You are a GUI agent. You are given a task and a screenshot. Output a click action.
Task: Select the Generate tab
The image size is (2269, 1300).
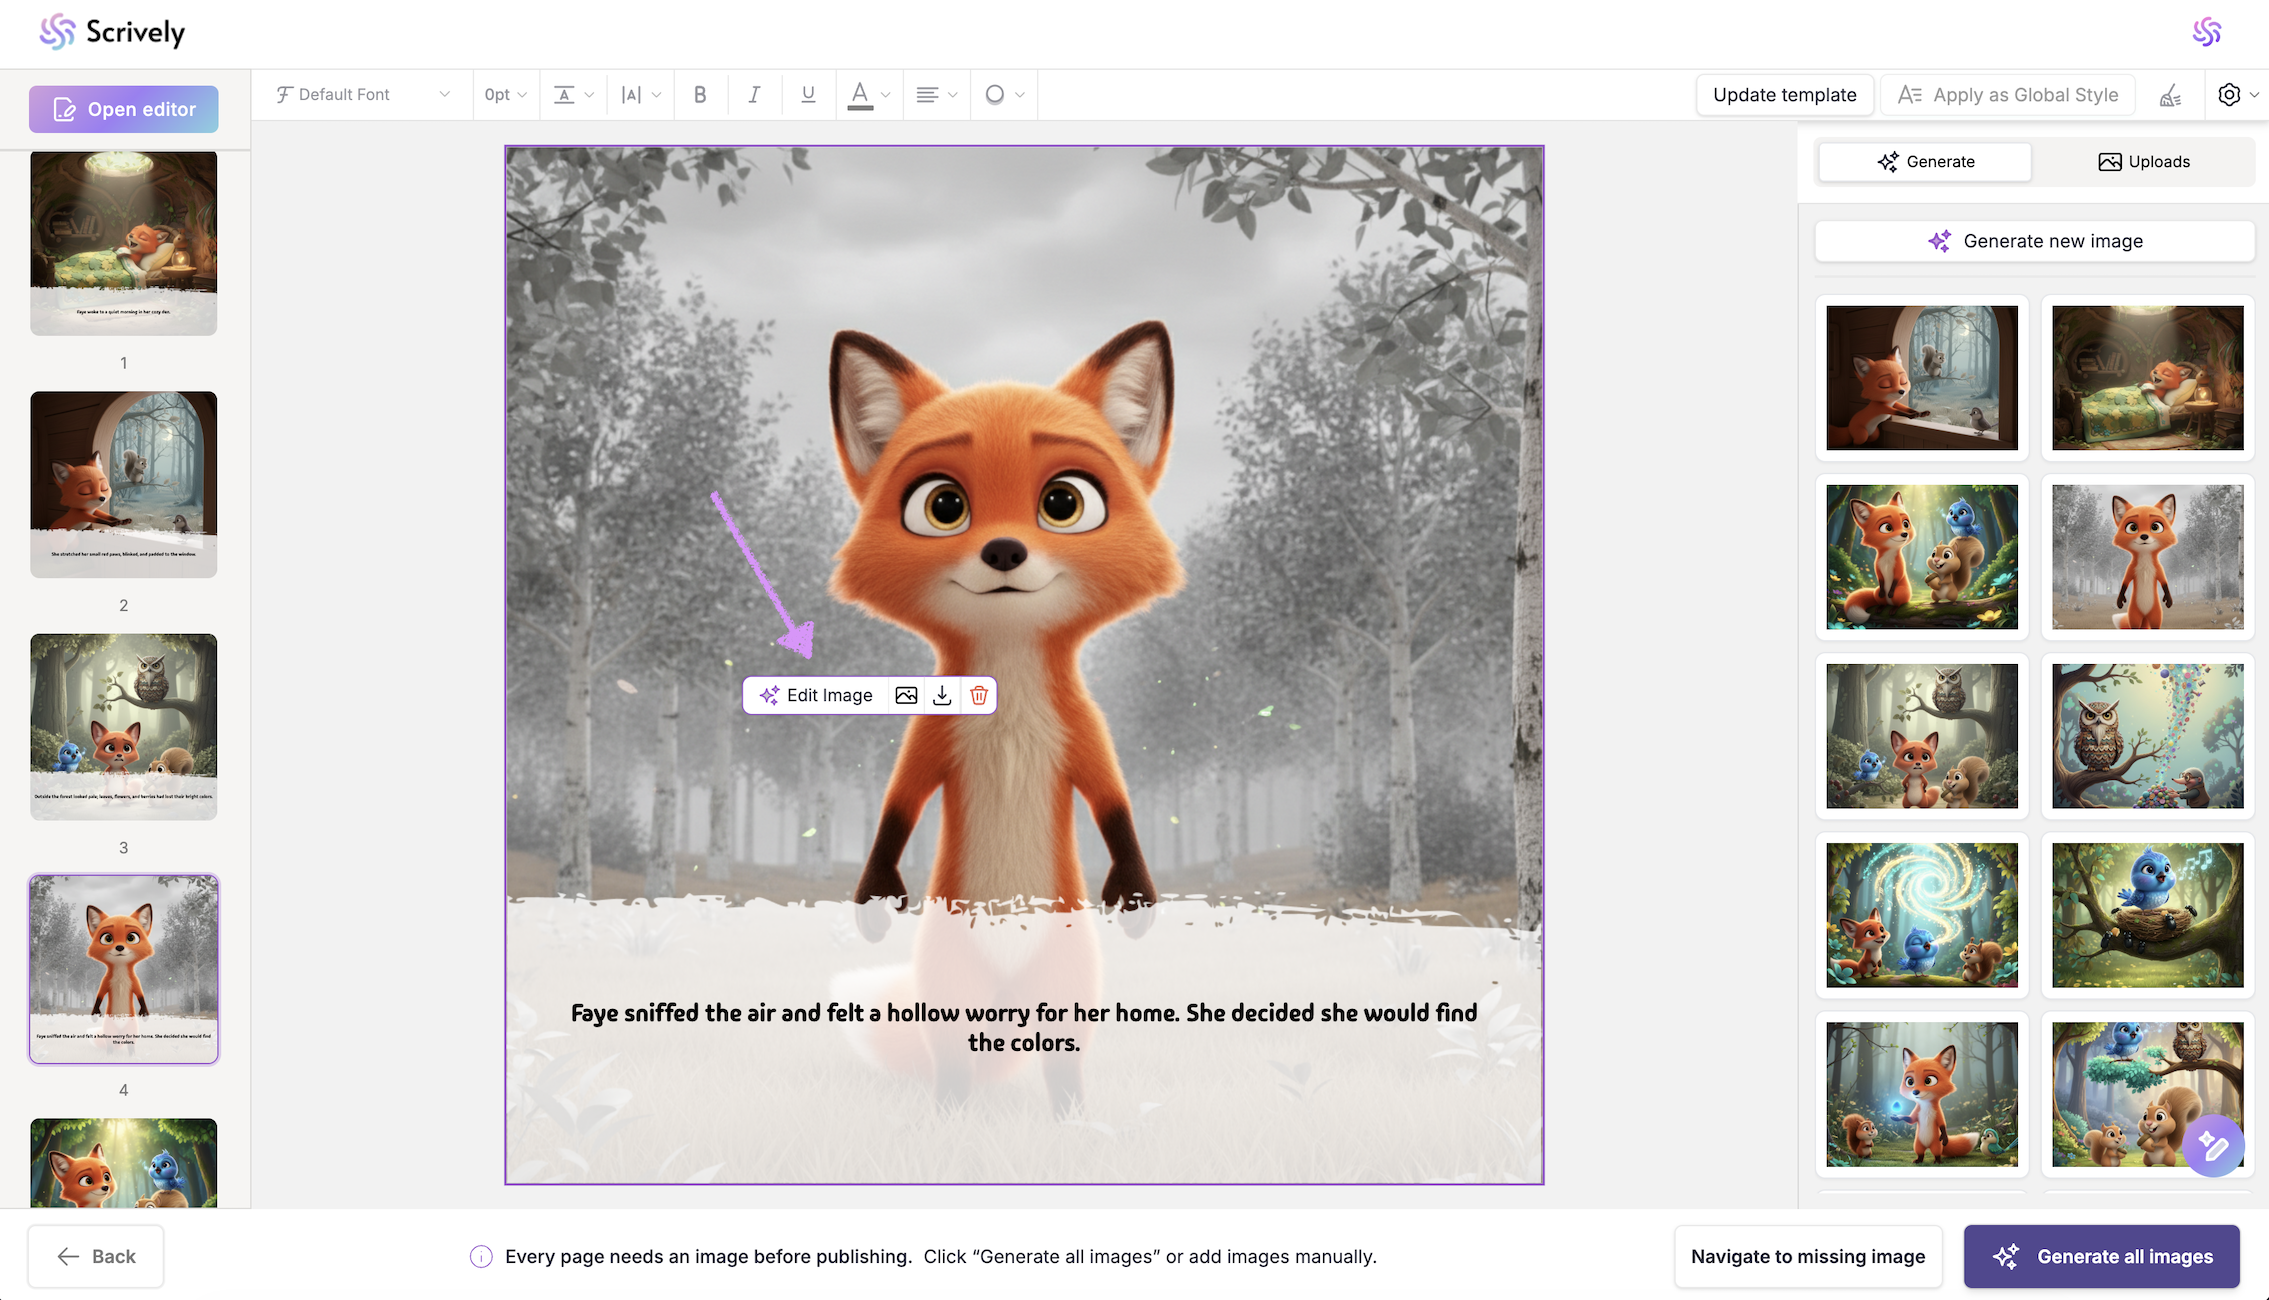[x=1925, y=162]
